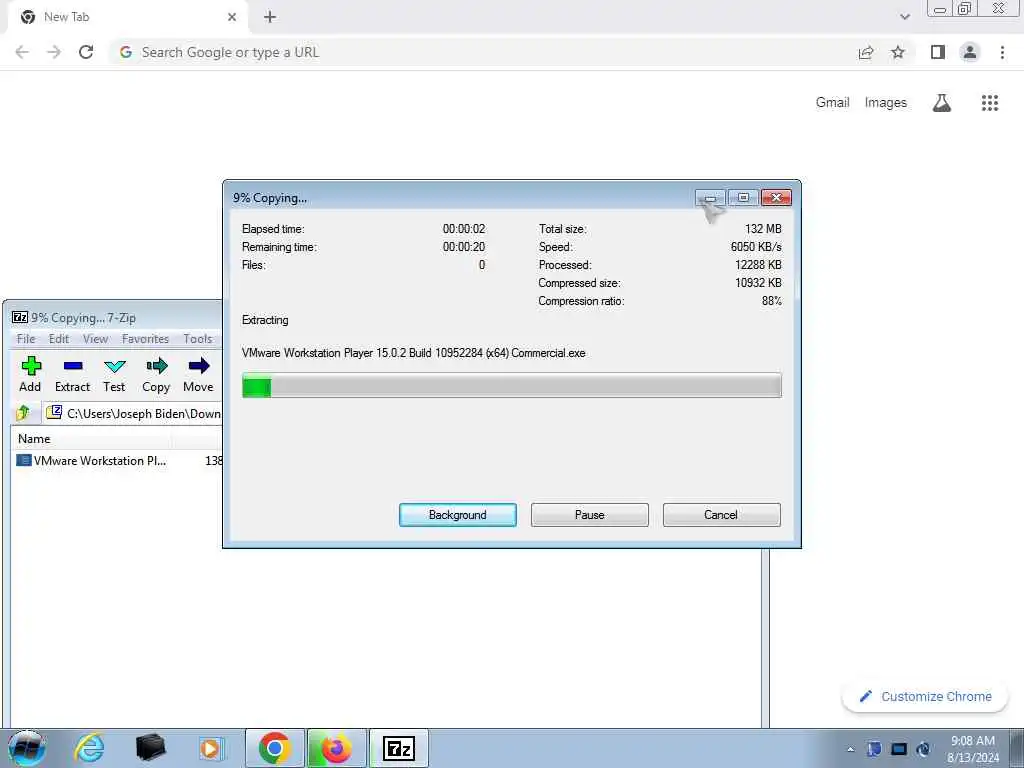Click the taskbar clock showing 9:08 AM
This screenshot has width=1024, height=768.
tap(972, 749)
